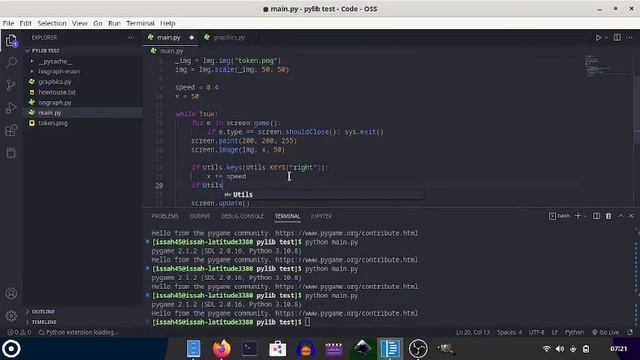Run the Python file with play button
640x360 pixels.
click(x=598, y=38)
